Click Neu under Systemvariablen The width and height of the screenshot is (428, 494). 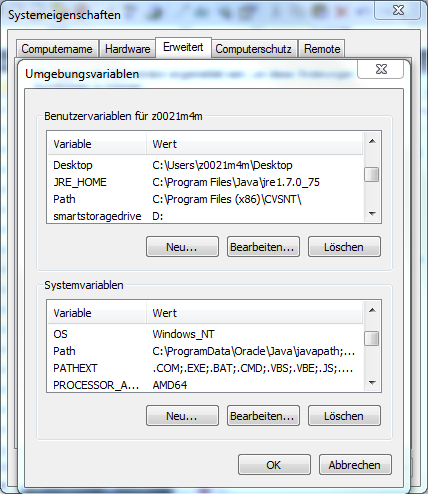(182, 416)
